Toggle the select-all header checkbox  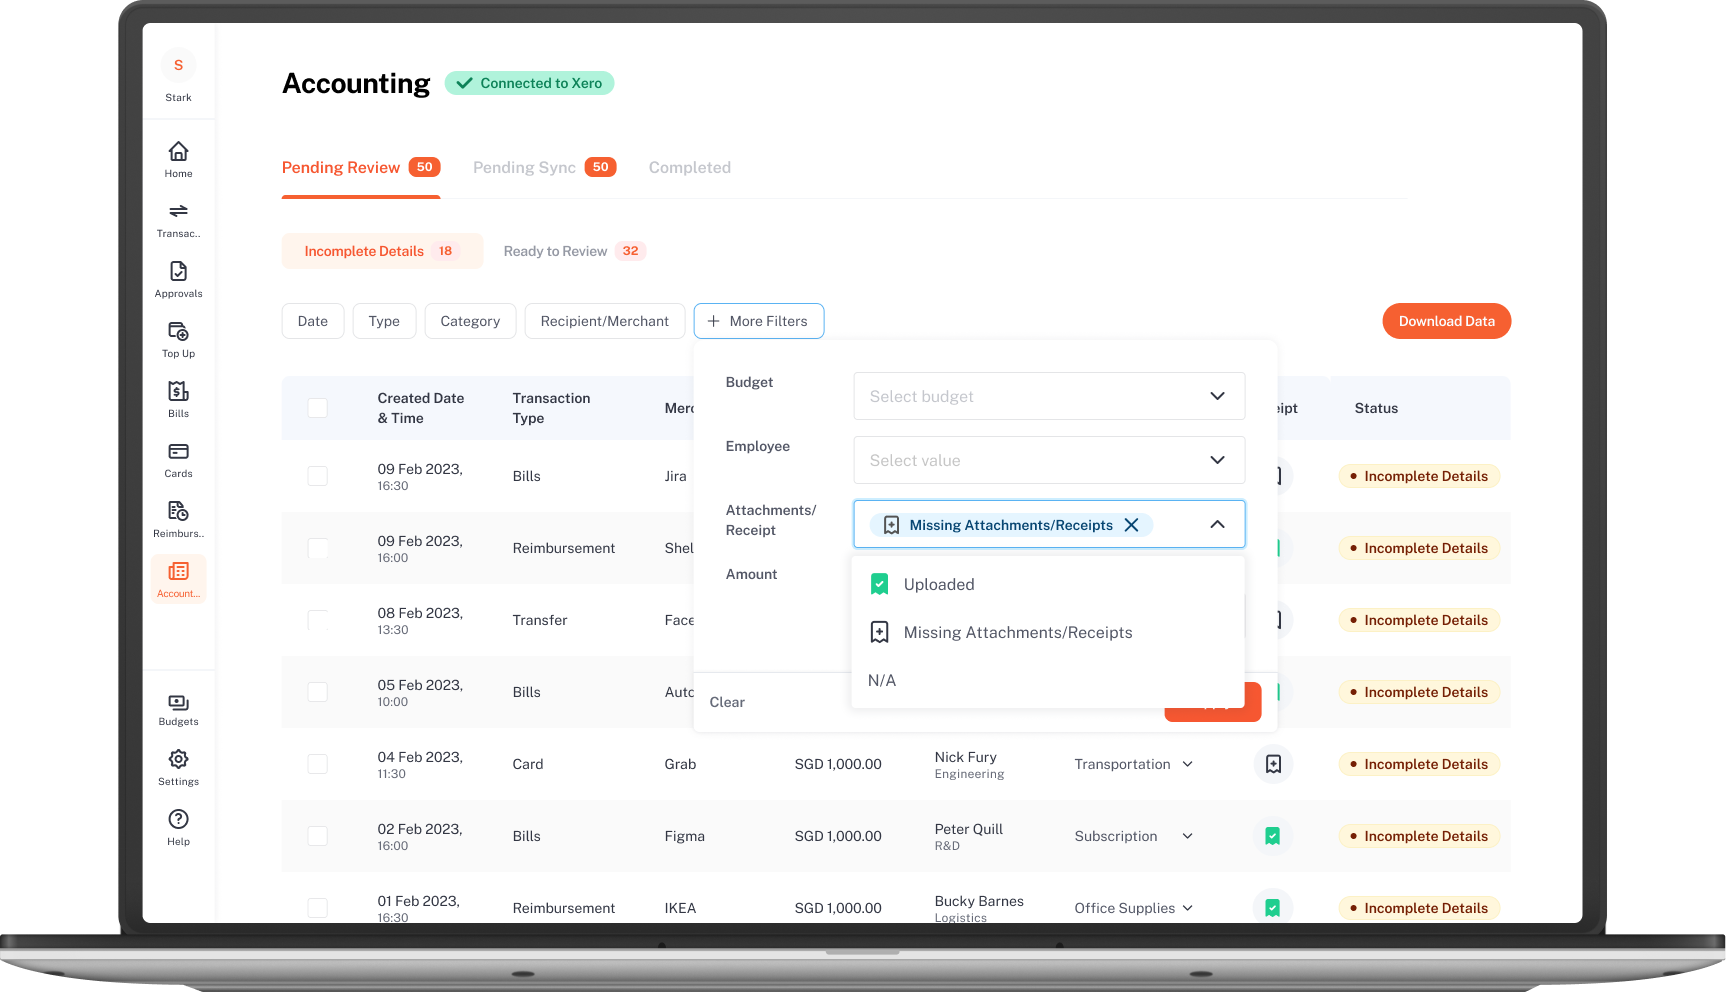[317, 408]
